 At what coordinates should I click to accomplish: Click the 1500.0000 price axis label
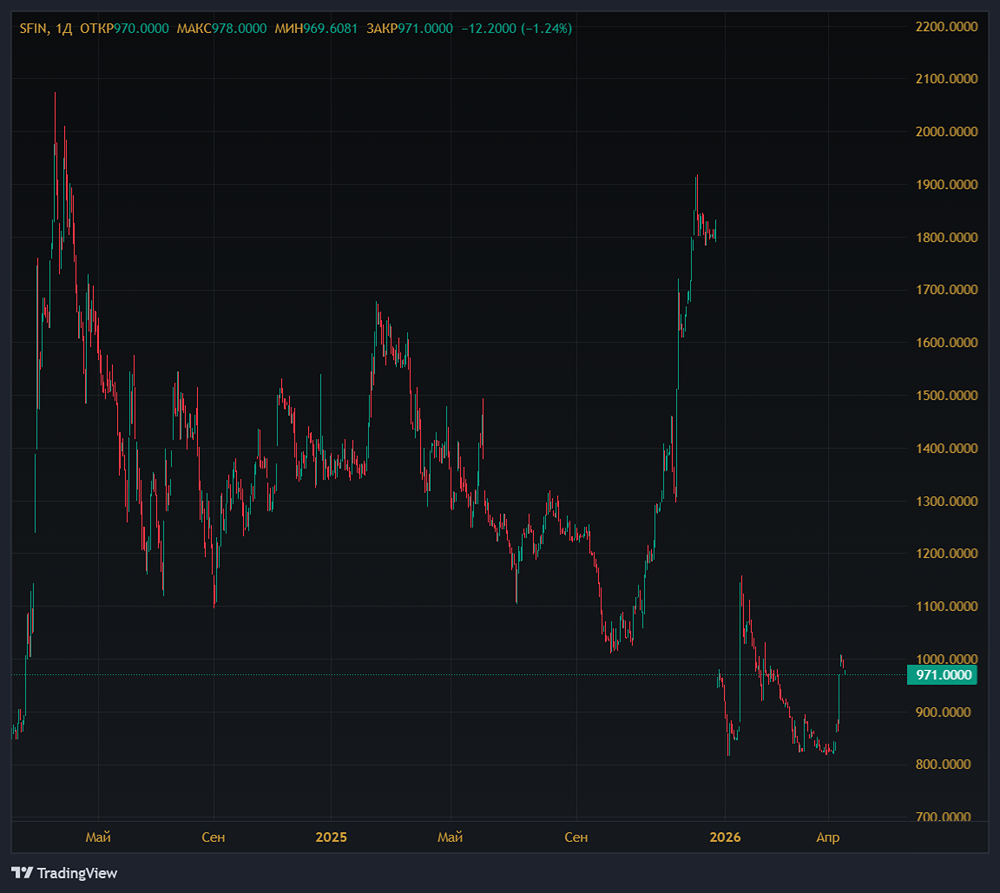pos(946,395)
